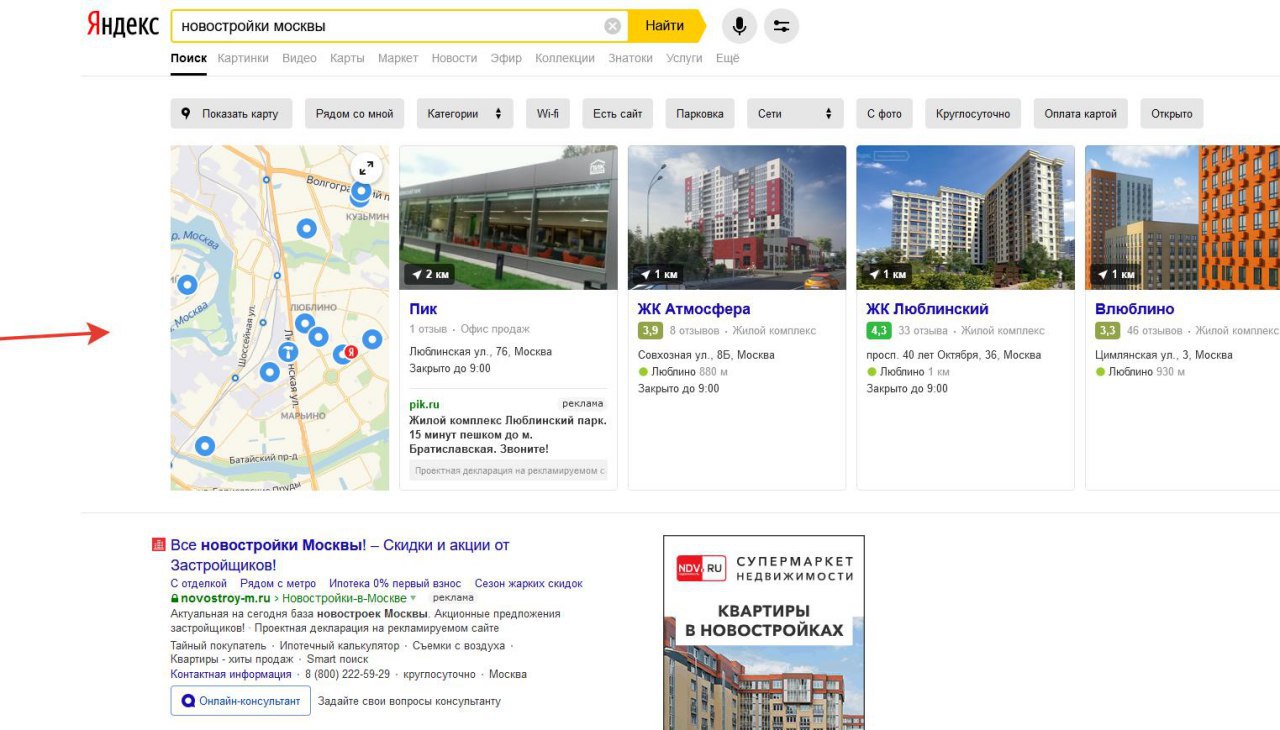Open the Коллекции tab
The width and height of the screenshot is (1280, 730).
point(565,58)
